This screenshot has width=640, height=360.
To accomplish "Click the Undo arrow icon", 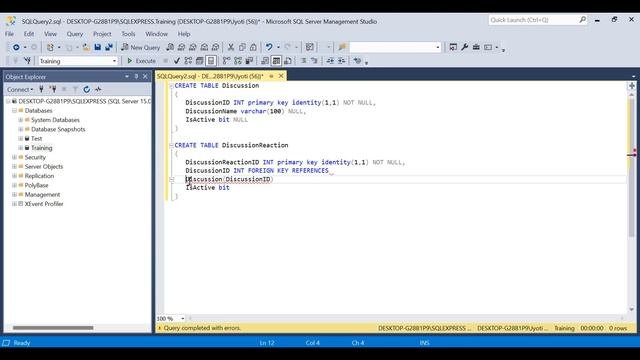I will click(269, 47).
